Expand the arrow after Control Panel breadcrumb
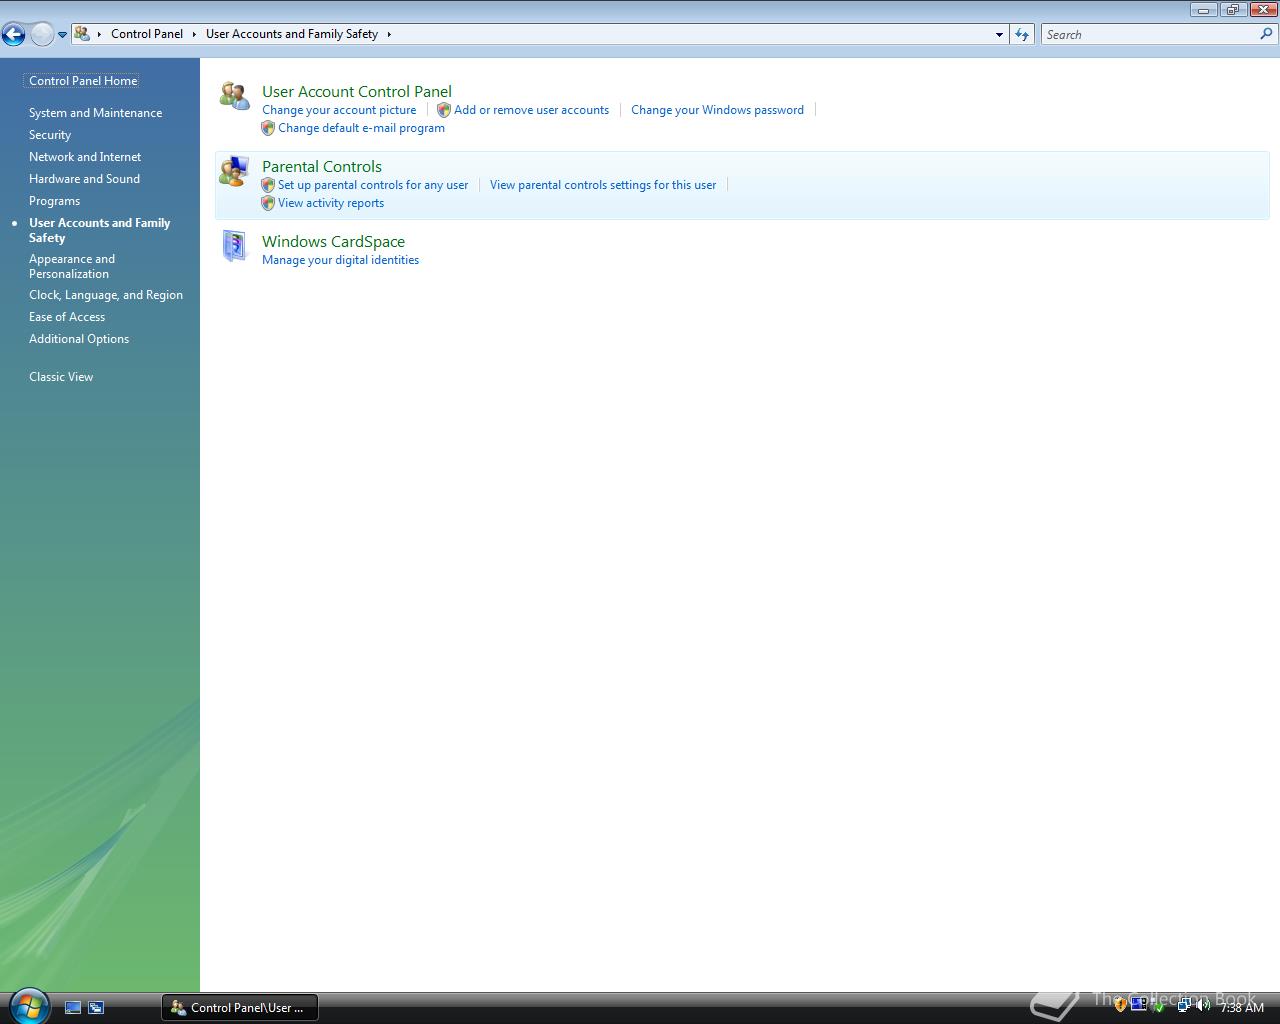 195,34
